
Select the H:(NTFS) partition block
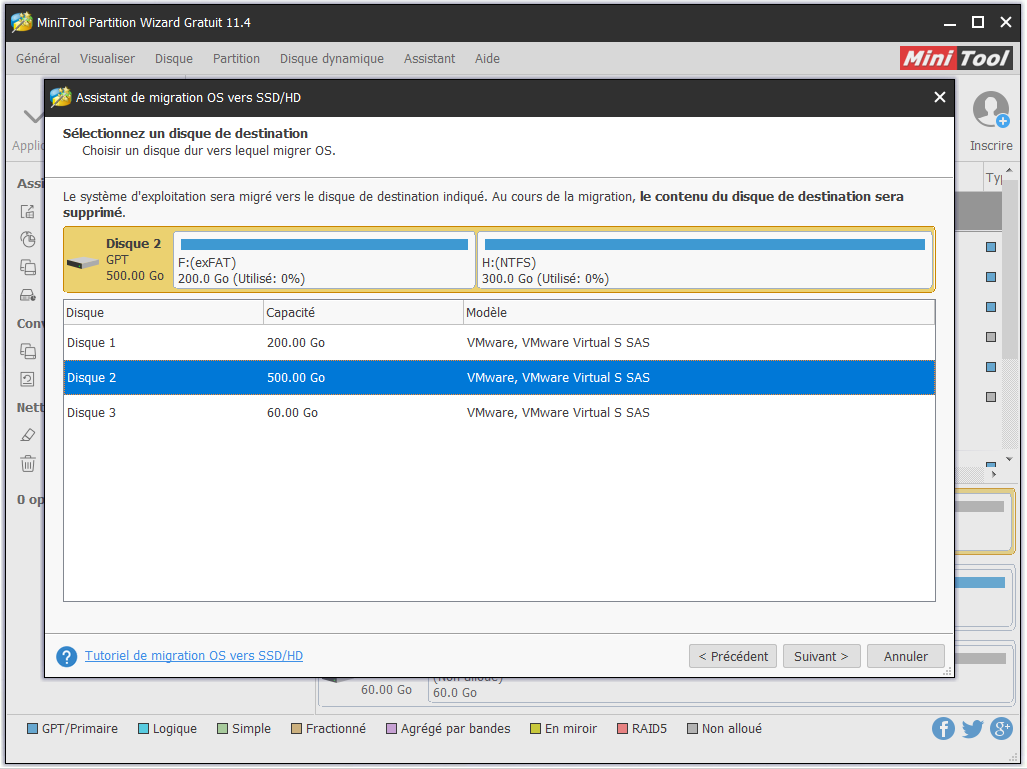(705, 260)
